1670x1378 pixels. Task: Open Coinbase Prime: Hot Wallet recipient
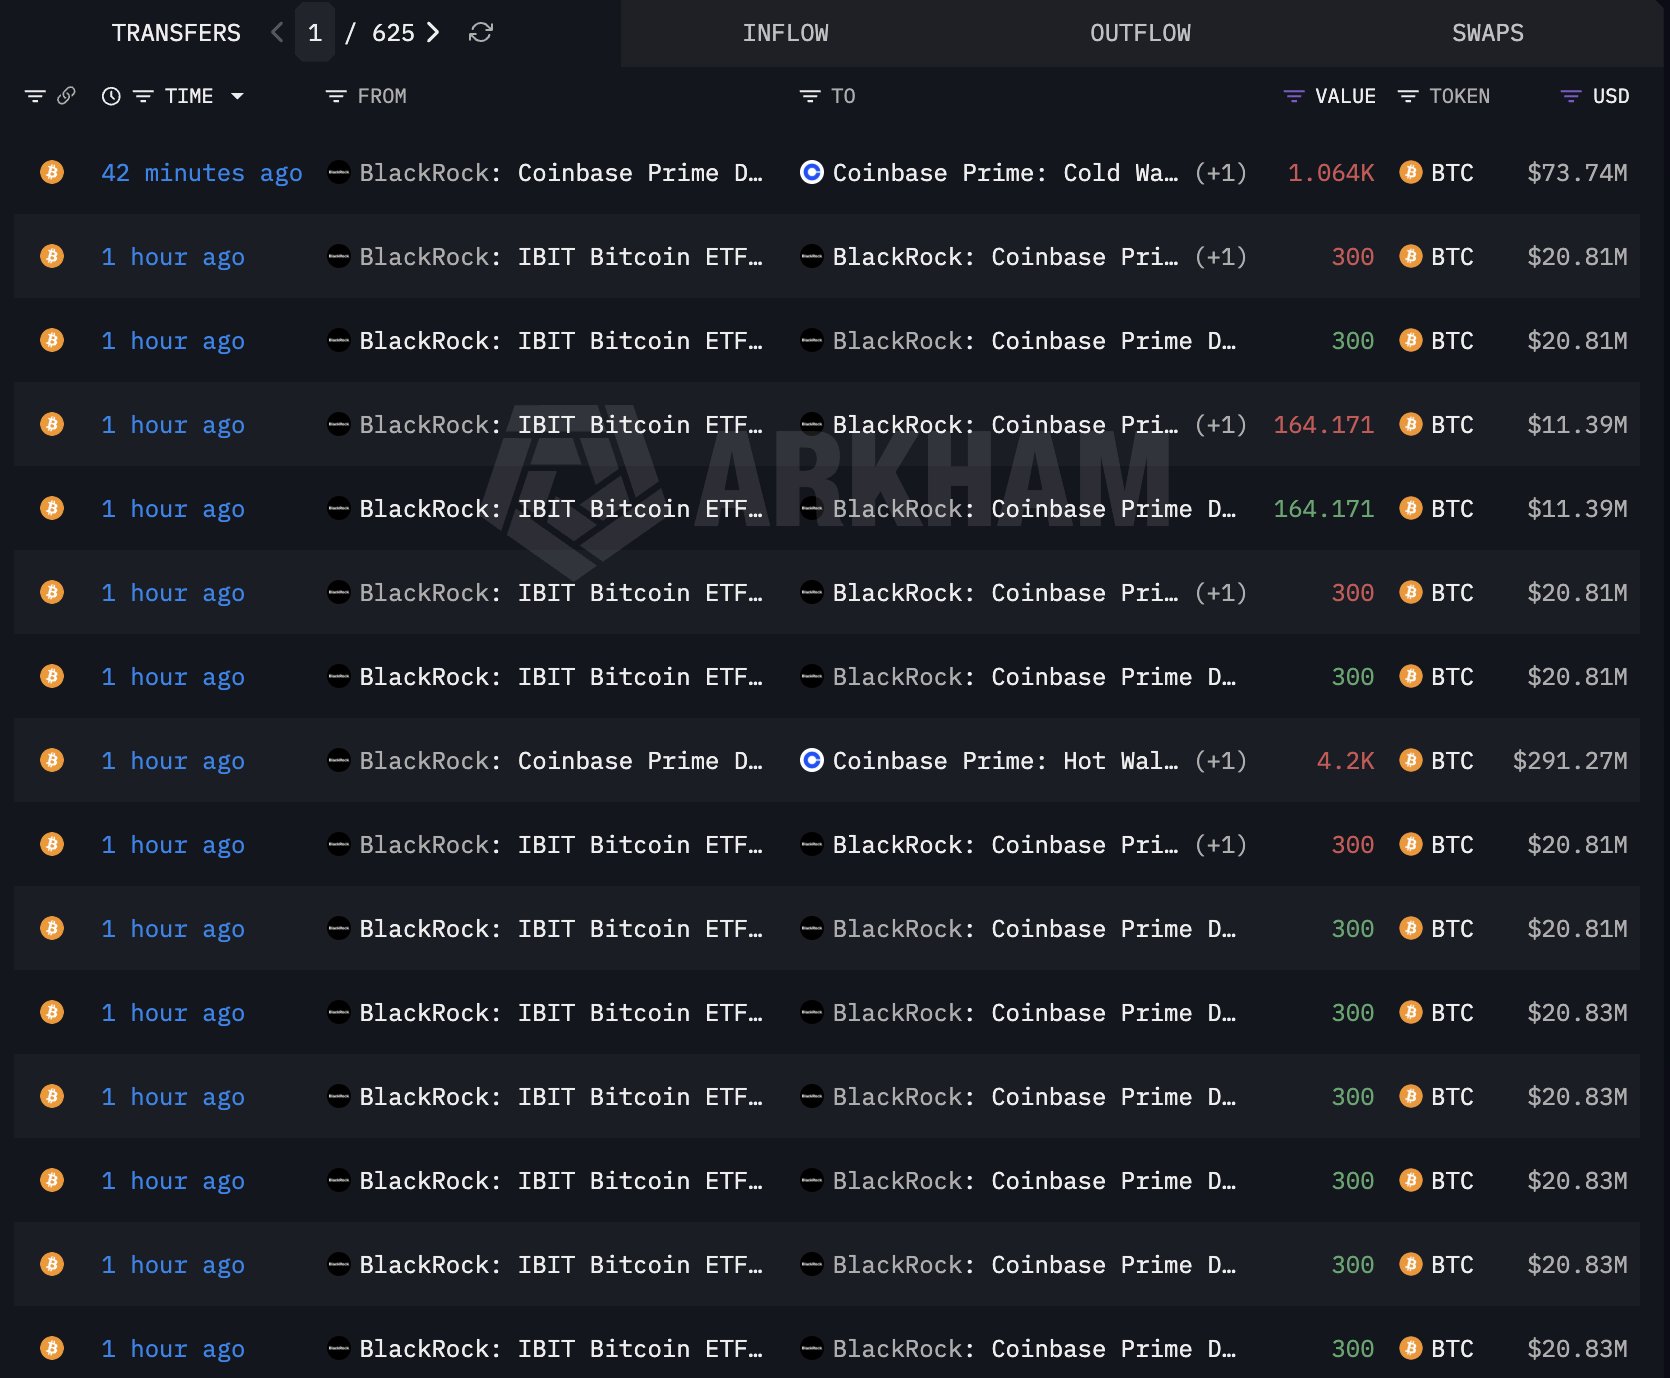(x=1005, y=761)
